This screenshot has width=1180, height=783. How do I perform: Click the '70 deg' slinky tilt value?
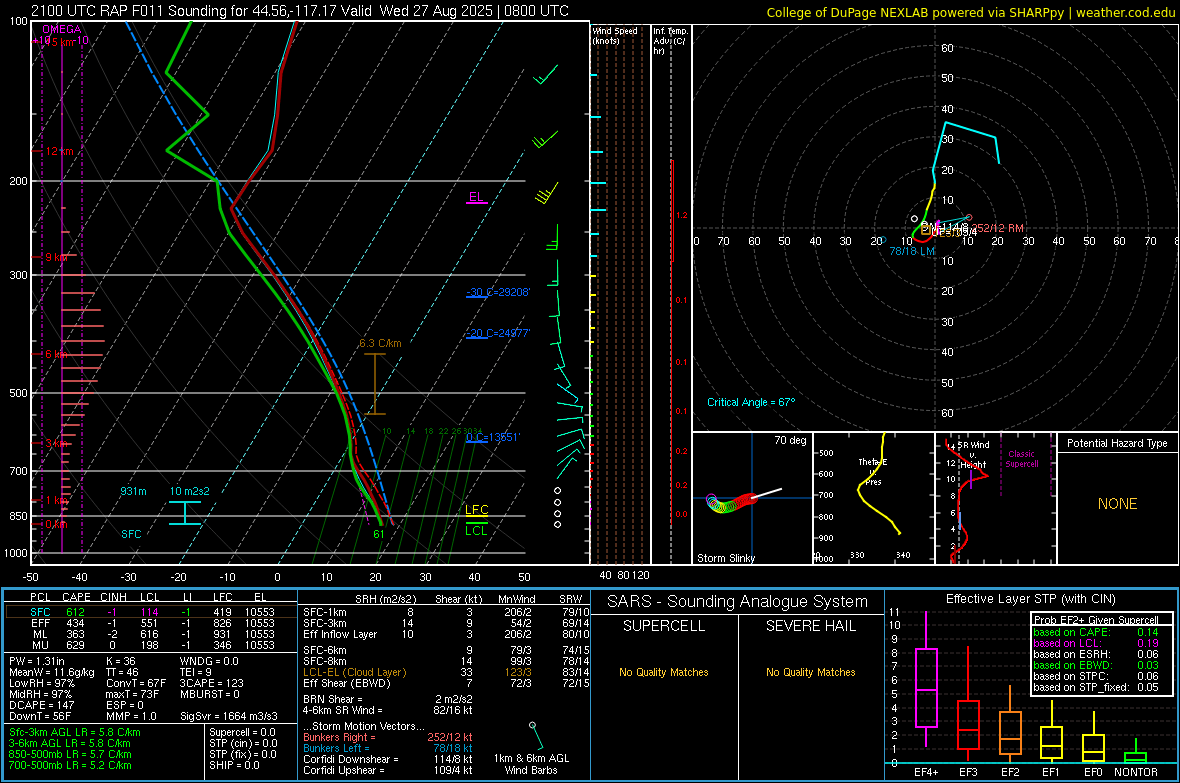(x=790, y=440)
